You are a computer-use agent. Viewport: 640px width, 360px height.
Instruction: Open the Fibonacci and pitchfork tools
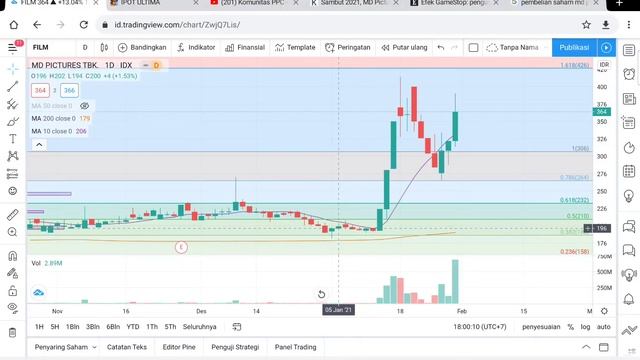click(13, 104)
